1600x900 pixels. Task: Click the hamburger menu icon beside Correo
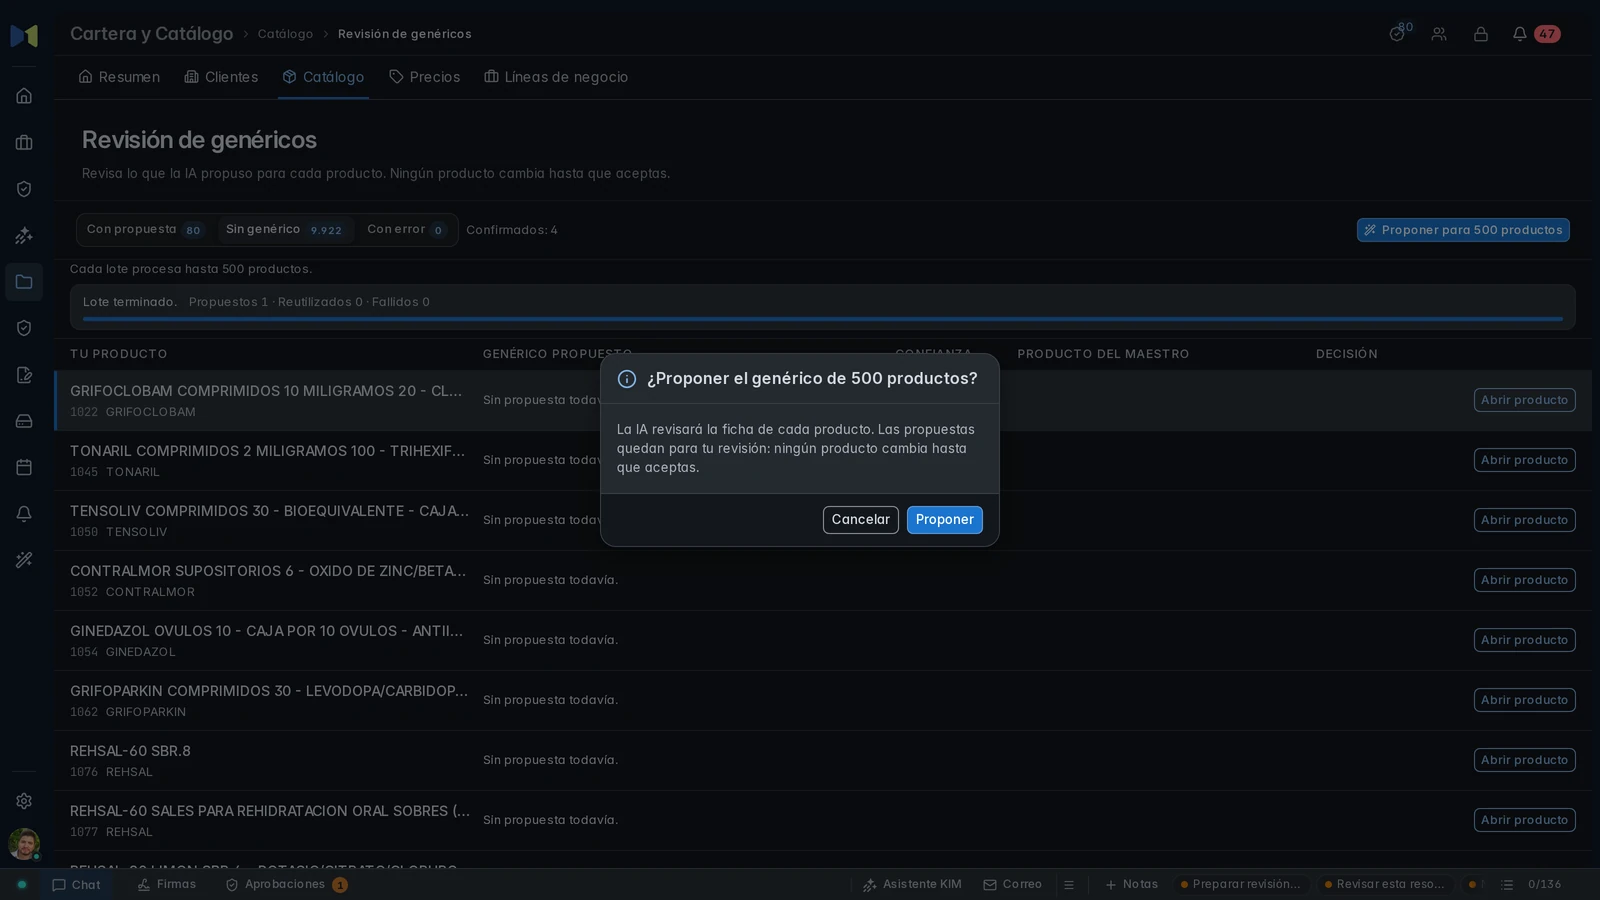(x=1069, y=885)
